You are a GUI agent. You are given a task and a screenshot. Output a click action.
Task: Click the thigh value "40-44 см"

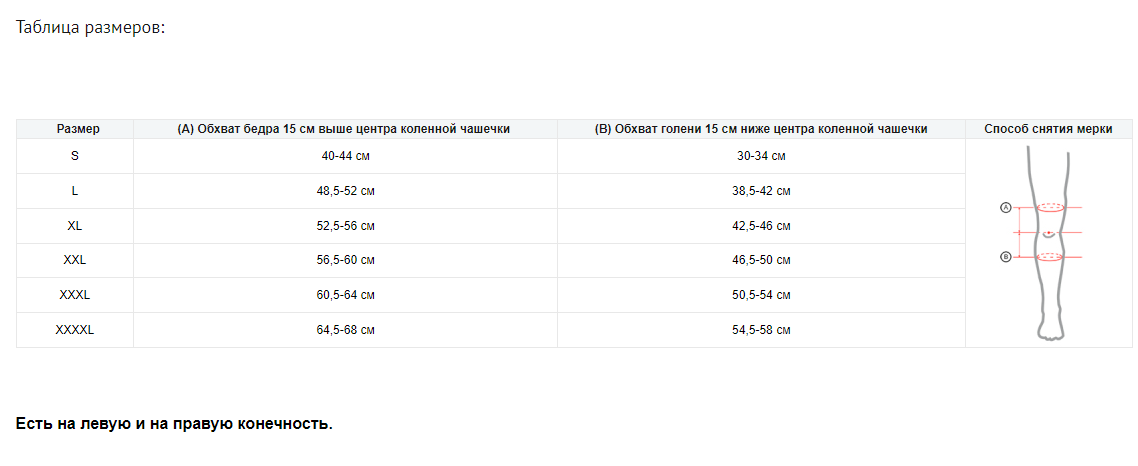tap(345, 156)
